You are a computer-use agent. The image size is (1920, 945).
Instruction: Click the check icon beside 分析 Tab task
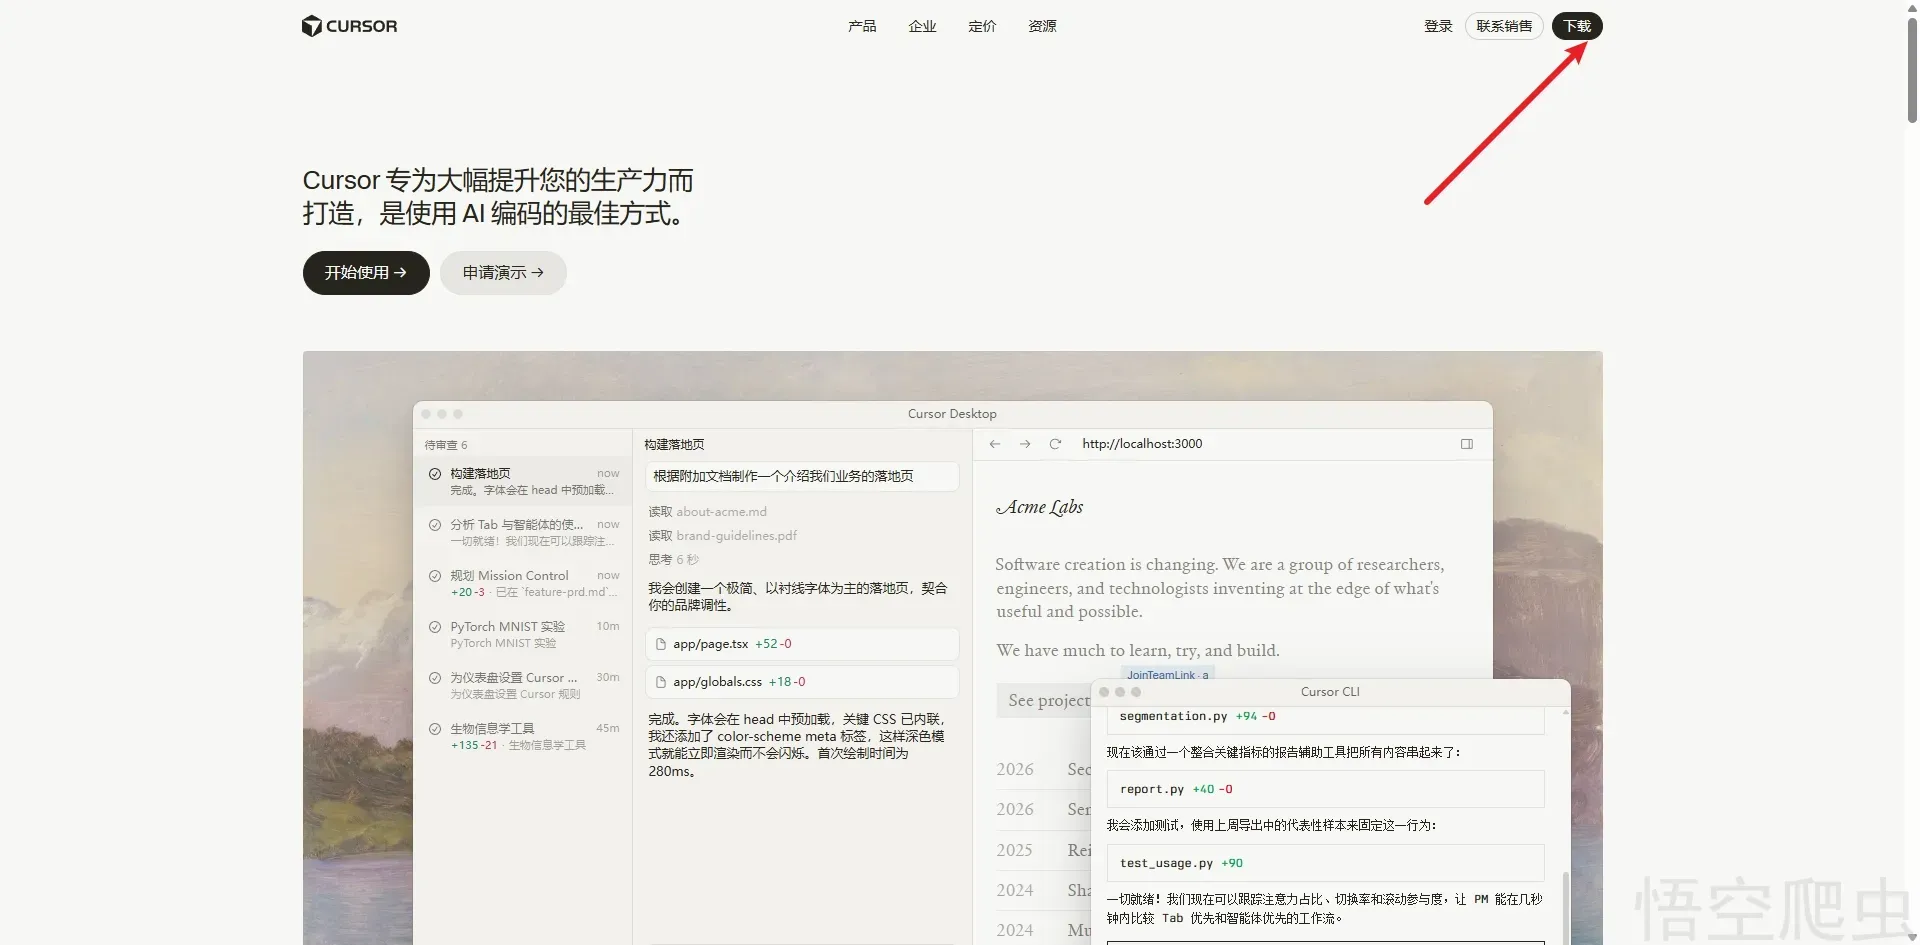(x=435, y=525)
